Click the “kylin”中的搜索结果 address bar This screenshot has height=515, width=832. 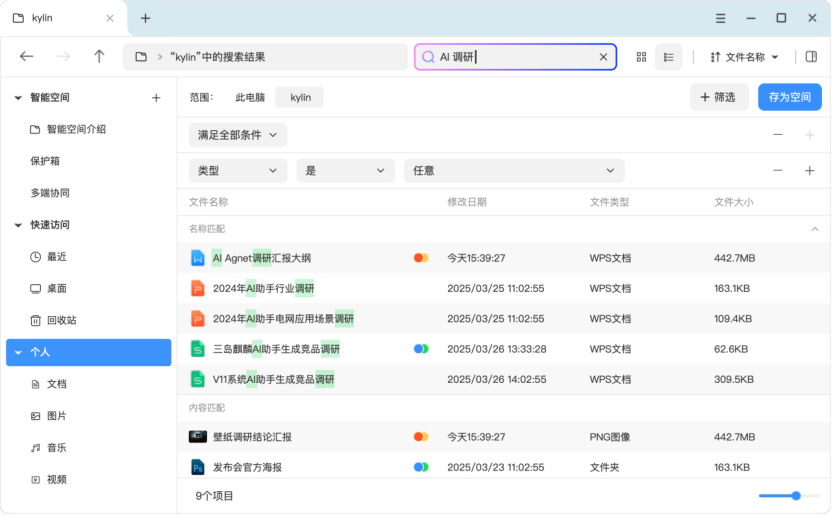coord(265,57)
